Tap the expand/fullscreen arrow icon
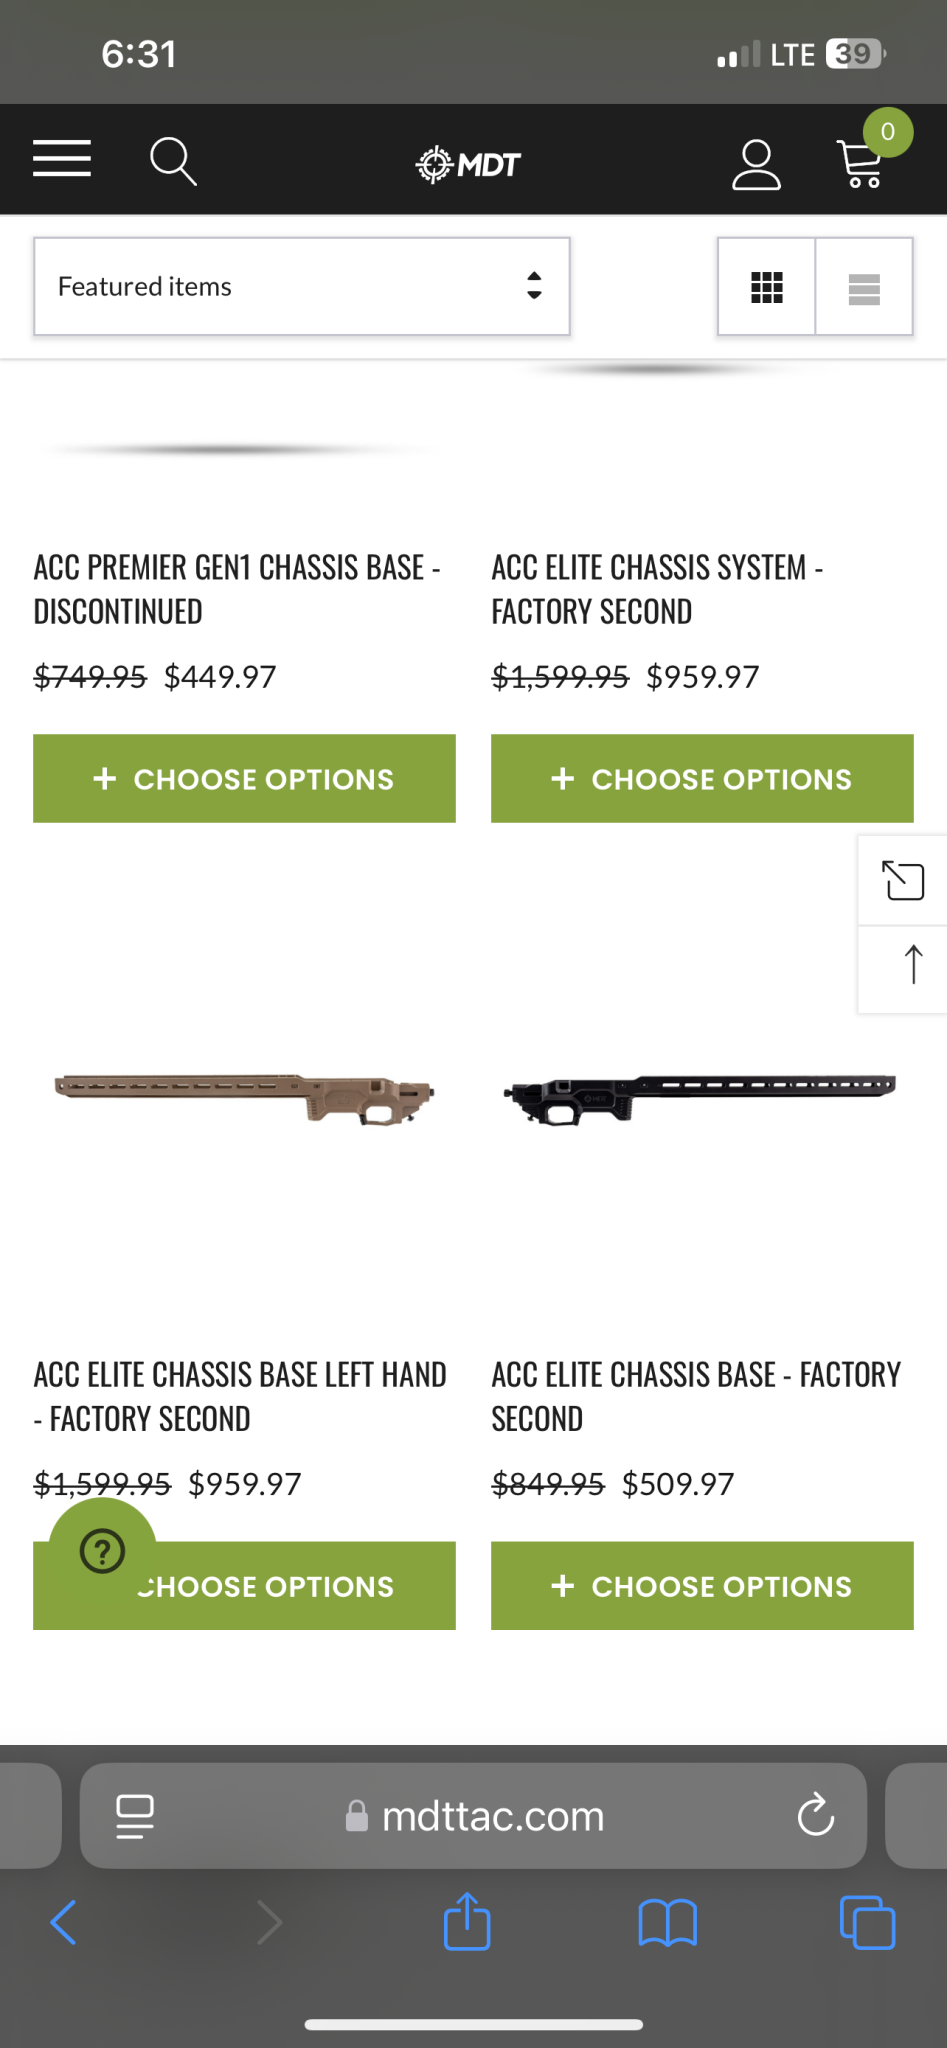 (903, 881)
